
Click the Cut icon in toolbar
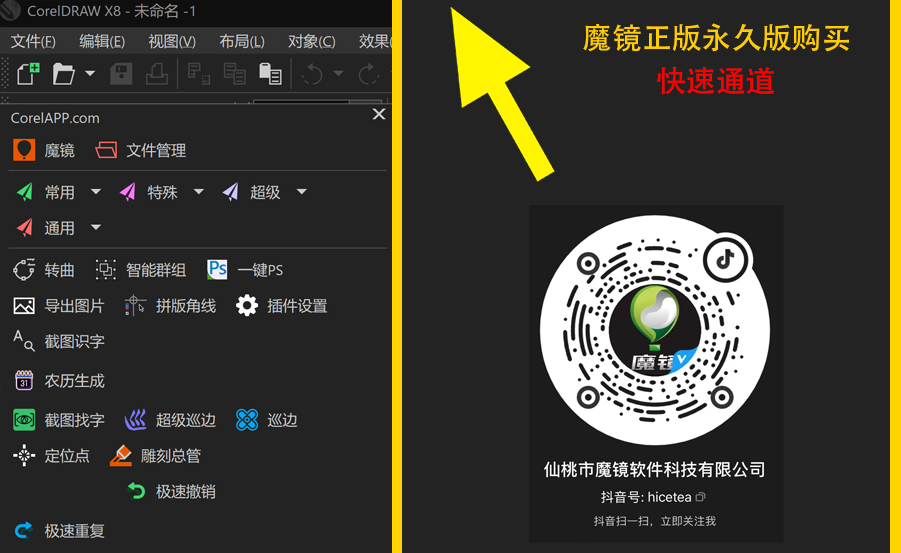click(x=199, y=74)
